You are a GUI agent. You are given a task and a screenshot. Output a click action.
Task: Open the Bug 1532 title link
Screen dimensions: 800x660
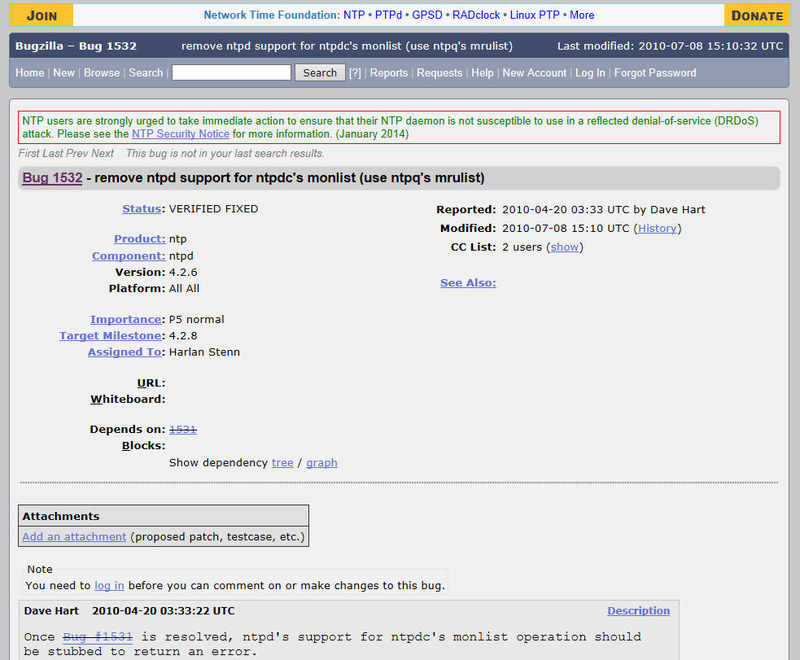(52, 178)
